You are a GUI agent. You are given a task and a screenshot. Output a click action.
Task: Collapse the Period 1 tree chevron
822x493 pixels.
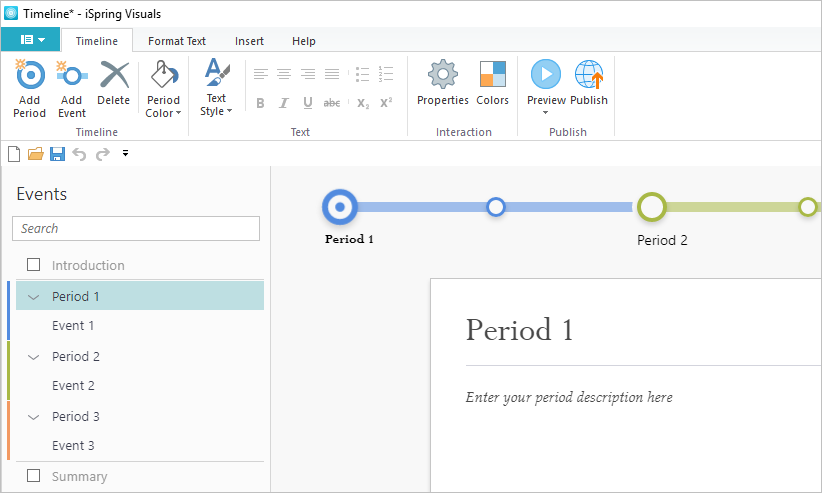pos(34,297)
